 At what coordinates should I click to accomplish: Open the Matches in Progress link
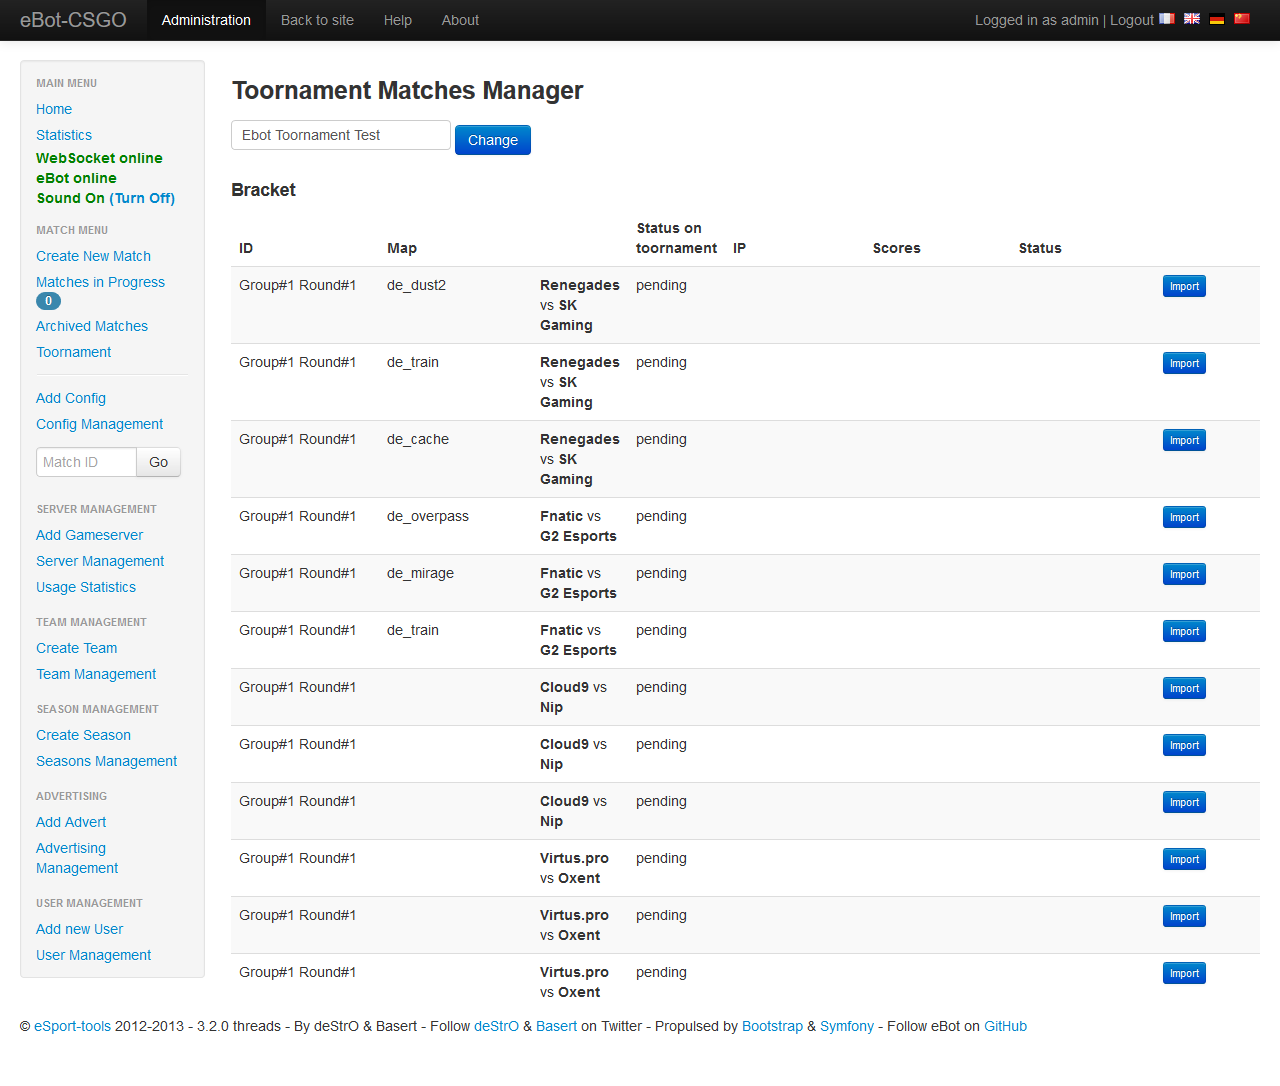coord(100,282)
